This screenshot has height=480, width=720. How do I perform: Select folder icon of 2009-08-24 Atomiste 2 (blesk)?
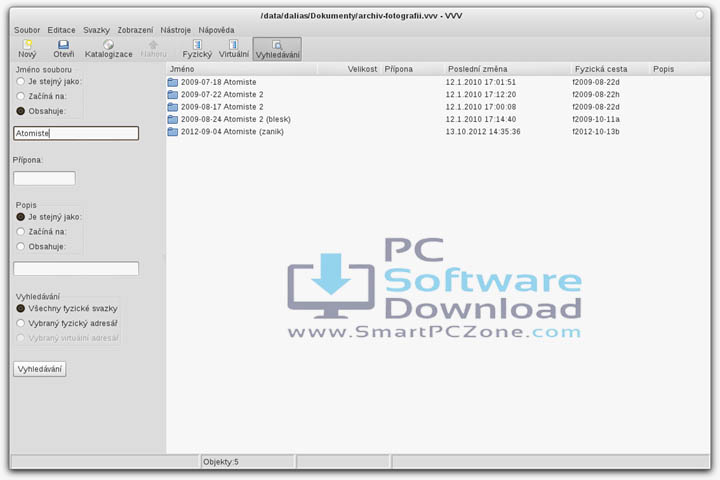coord(173,119)
